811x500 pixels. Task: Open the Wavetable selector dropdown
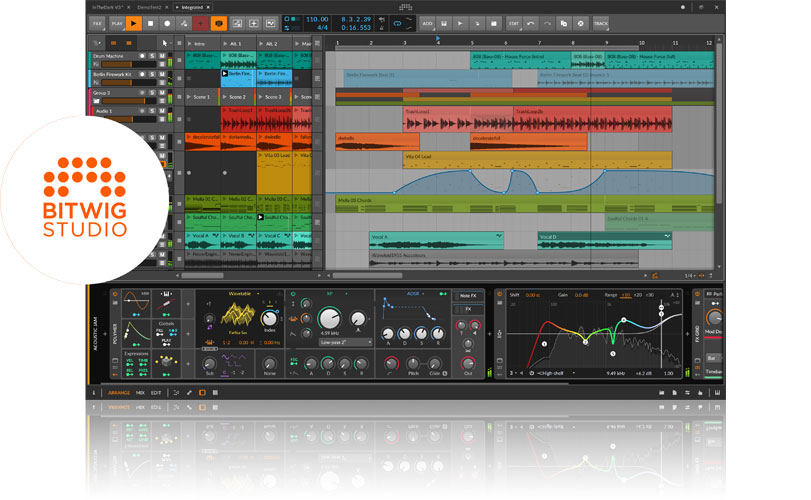tap(240, 294)
